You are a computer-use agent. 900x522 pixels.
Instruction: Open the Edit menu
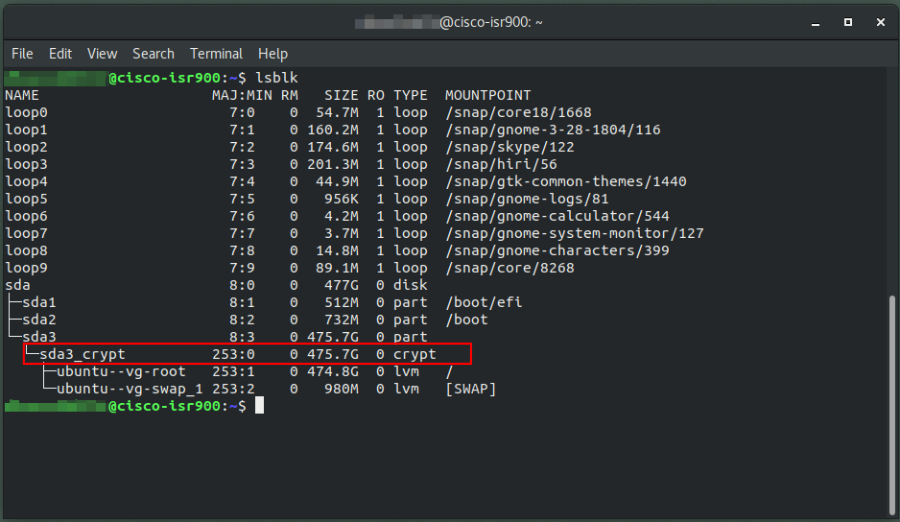pyautogui.click(x=60, y=53)
